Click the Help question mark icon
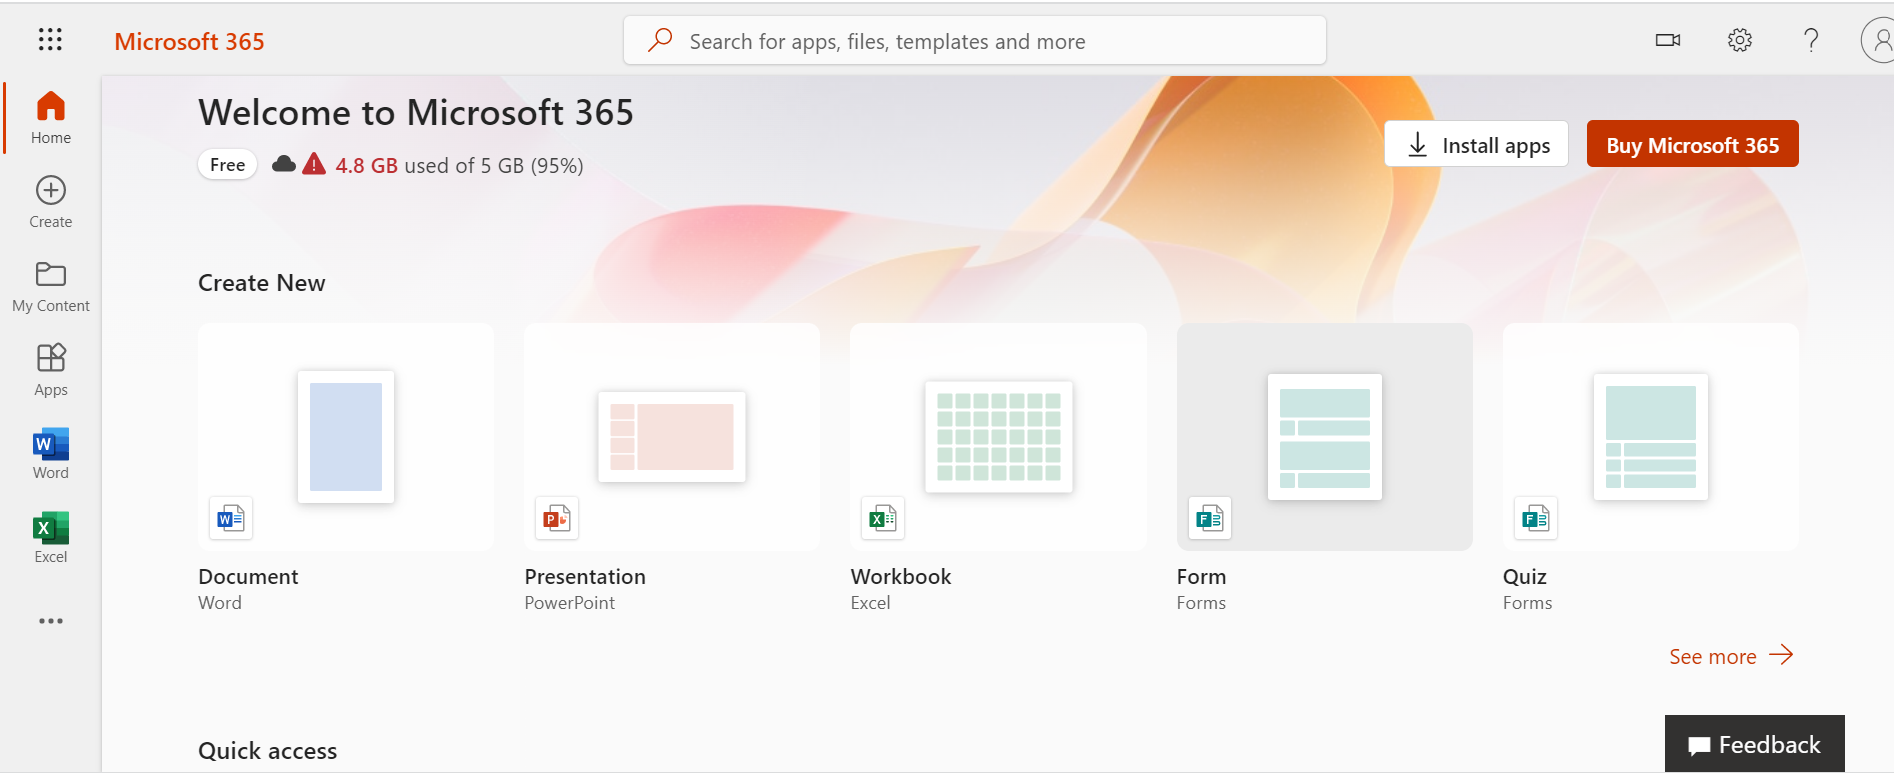Screen dimensions: 1894x774 (1810, 40)
